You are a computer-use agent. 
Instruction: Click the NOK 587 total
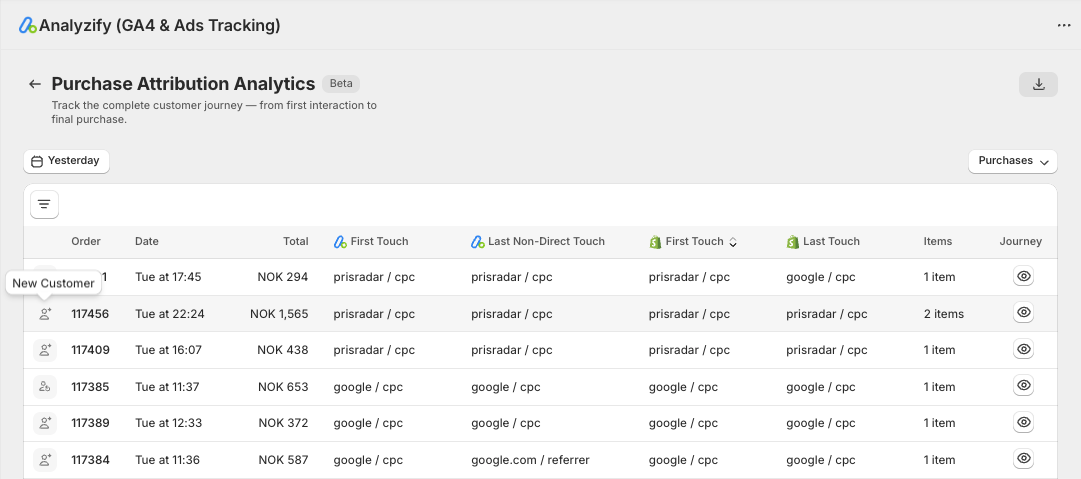point(283,460)
